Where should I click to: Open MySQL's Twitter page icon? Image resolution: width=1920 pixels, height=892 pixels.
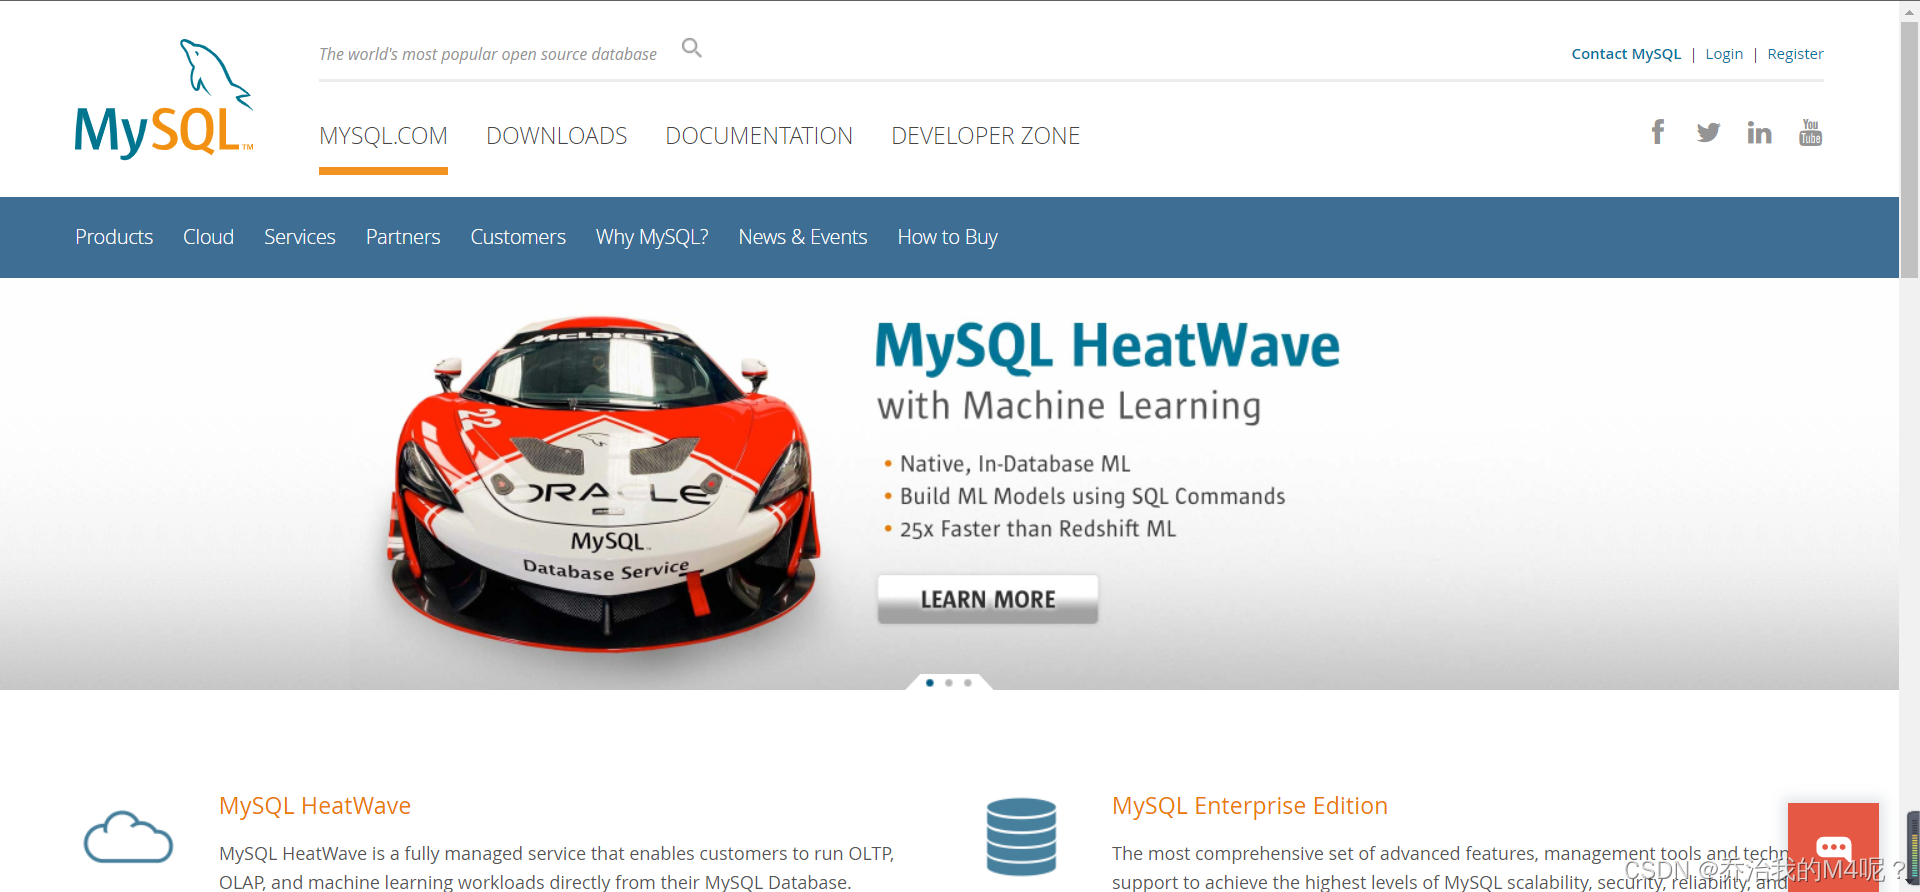pyautogui.click(x=1708, y=132)
